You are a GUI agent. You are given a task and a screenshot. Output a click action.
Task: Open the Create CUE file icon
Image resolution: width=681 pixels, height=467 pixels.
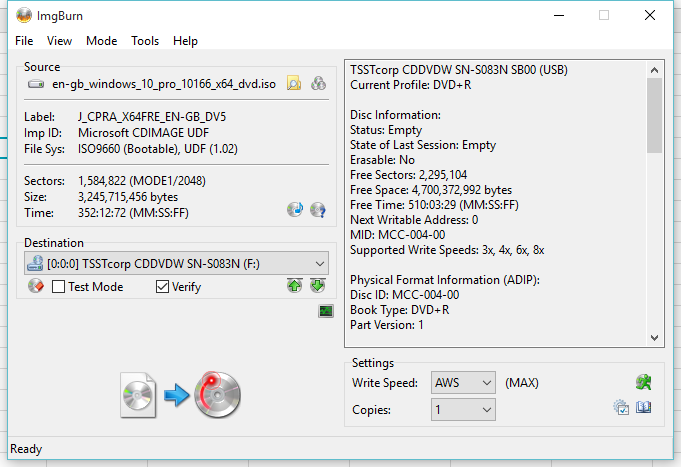(x=318, y=83)
